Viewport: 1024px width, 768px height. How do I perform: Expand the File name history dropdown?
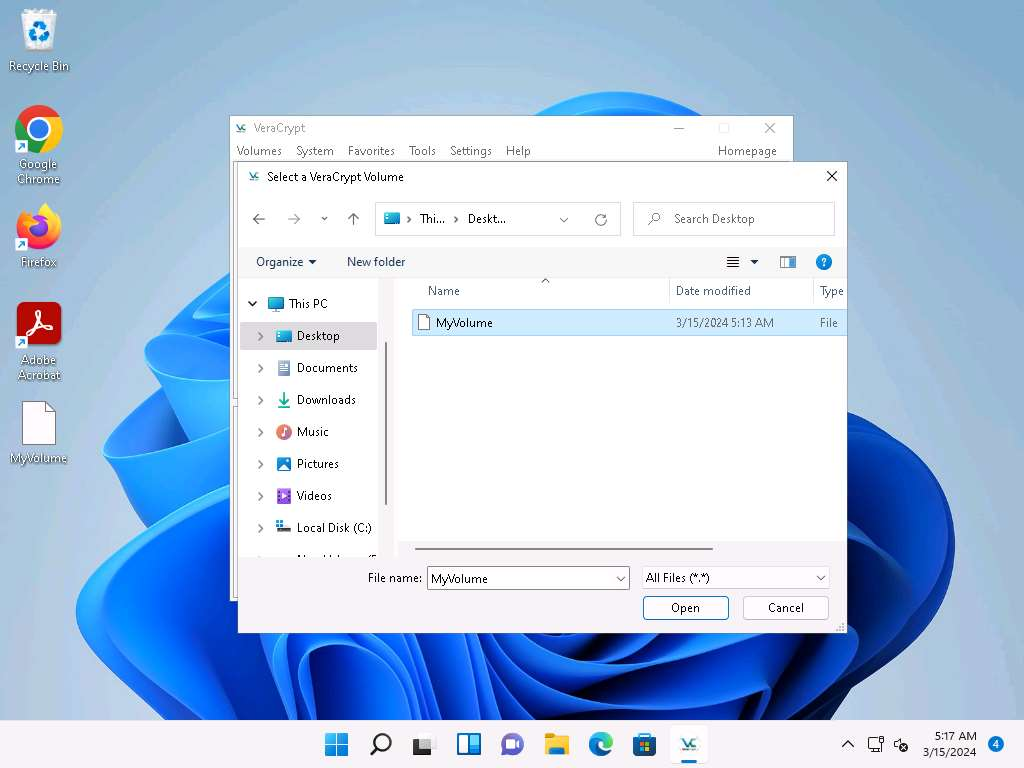pyautogui.click(x=621, y=578)
